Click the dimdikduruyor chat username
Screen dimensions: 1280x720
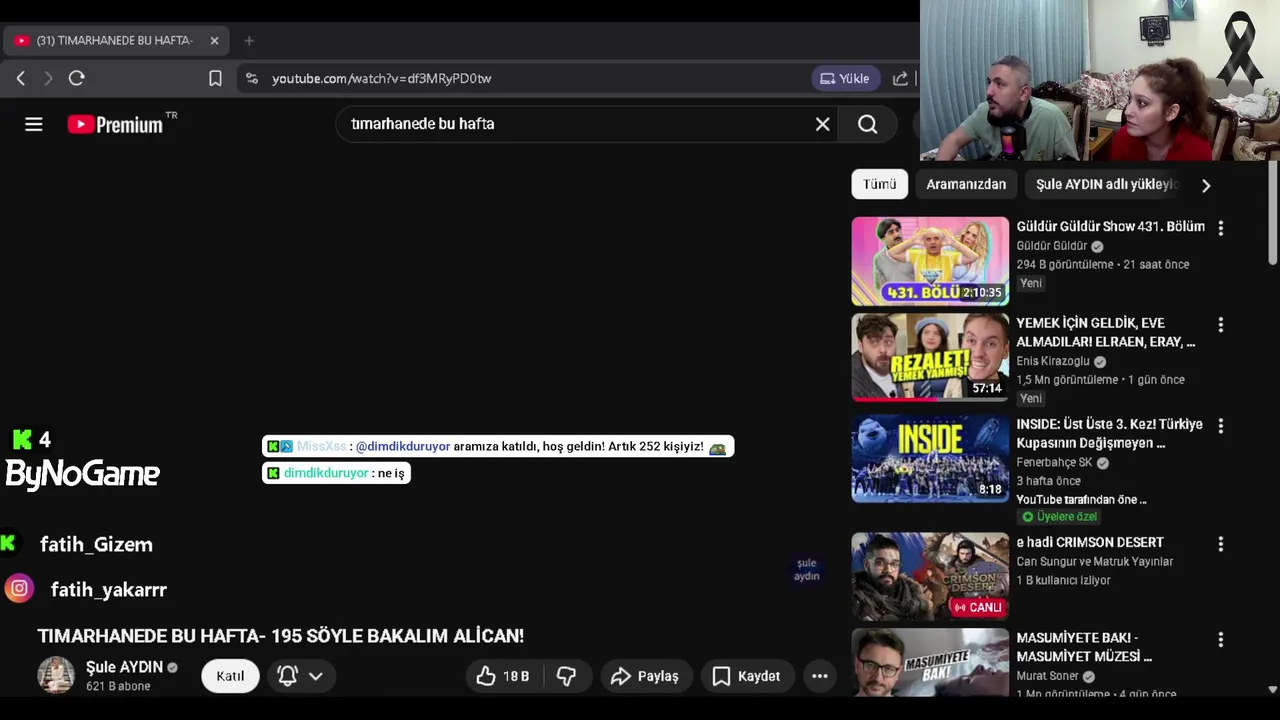click(x=327, y=473)
